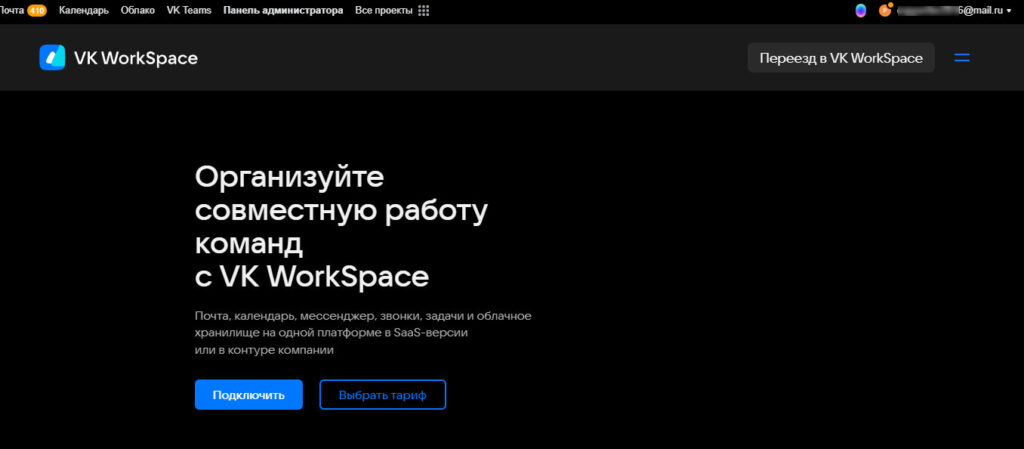Click the Все проекты grid icon

tap(423, 10)
